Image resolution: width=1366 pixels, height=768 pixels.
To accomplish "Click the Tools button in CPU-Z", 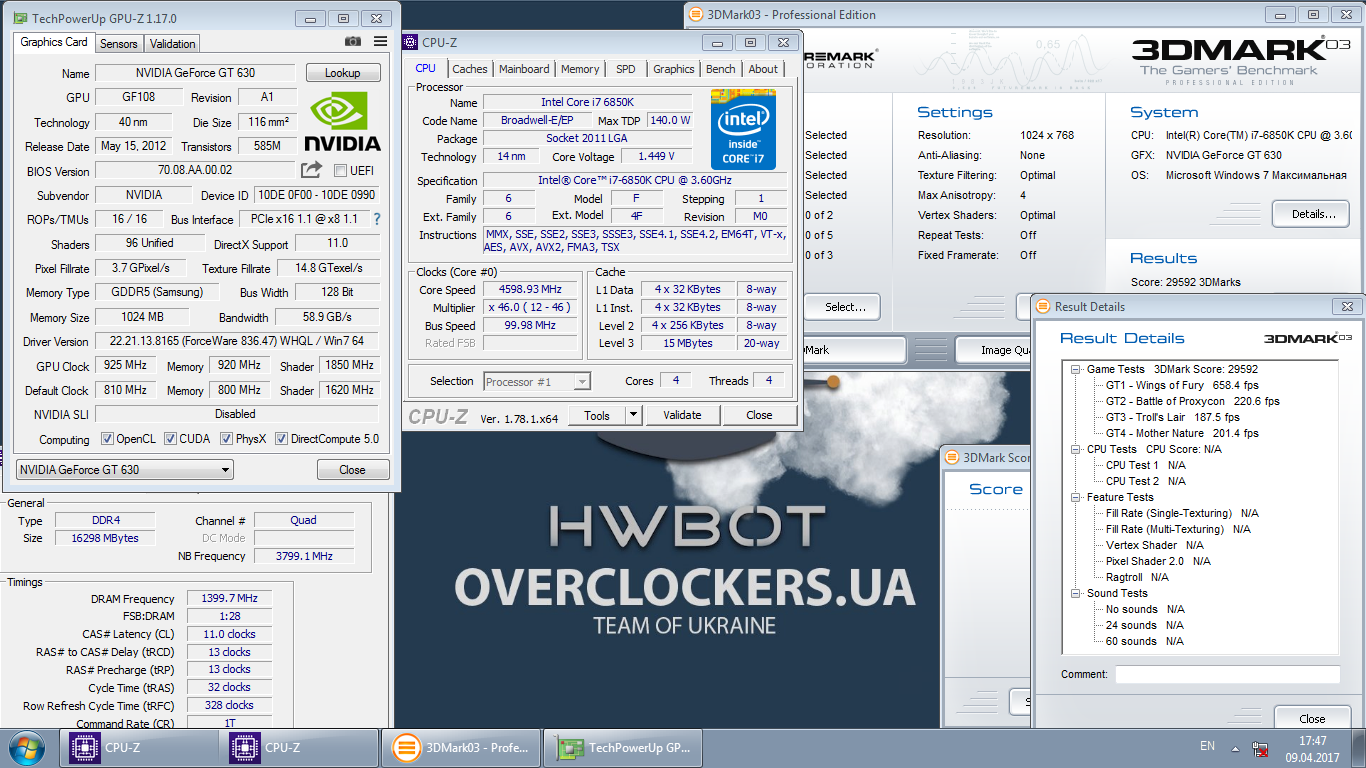I will 597,415.
